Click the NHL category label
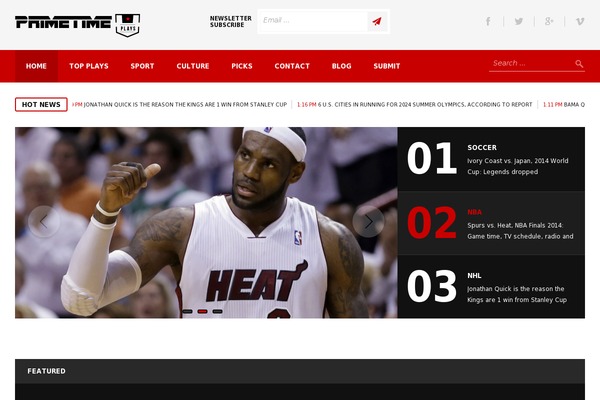 pyautogui.click(x=474, y=276)
